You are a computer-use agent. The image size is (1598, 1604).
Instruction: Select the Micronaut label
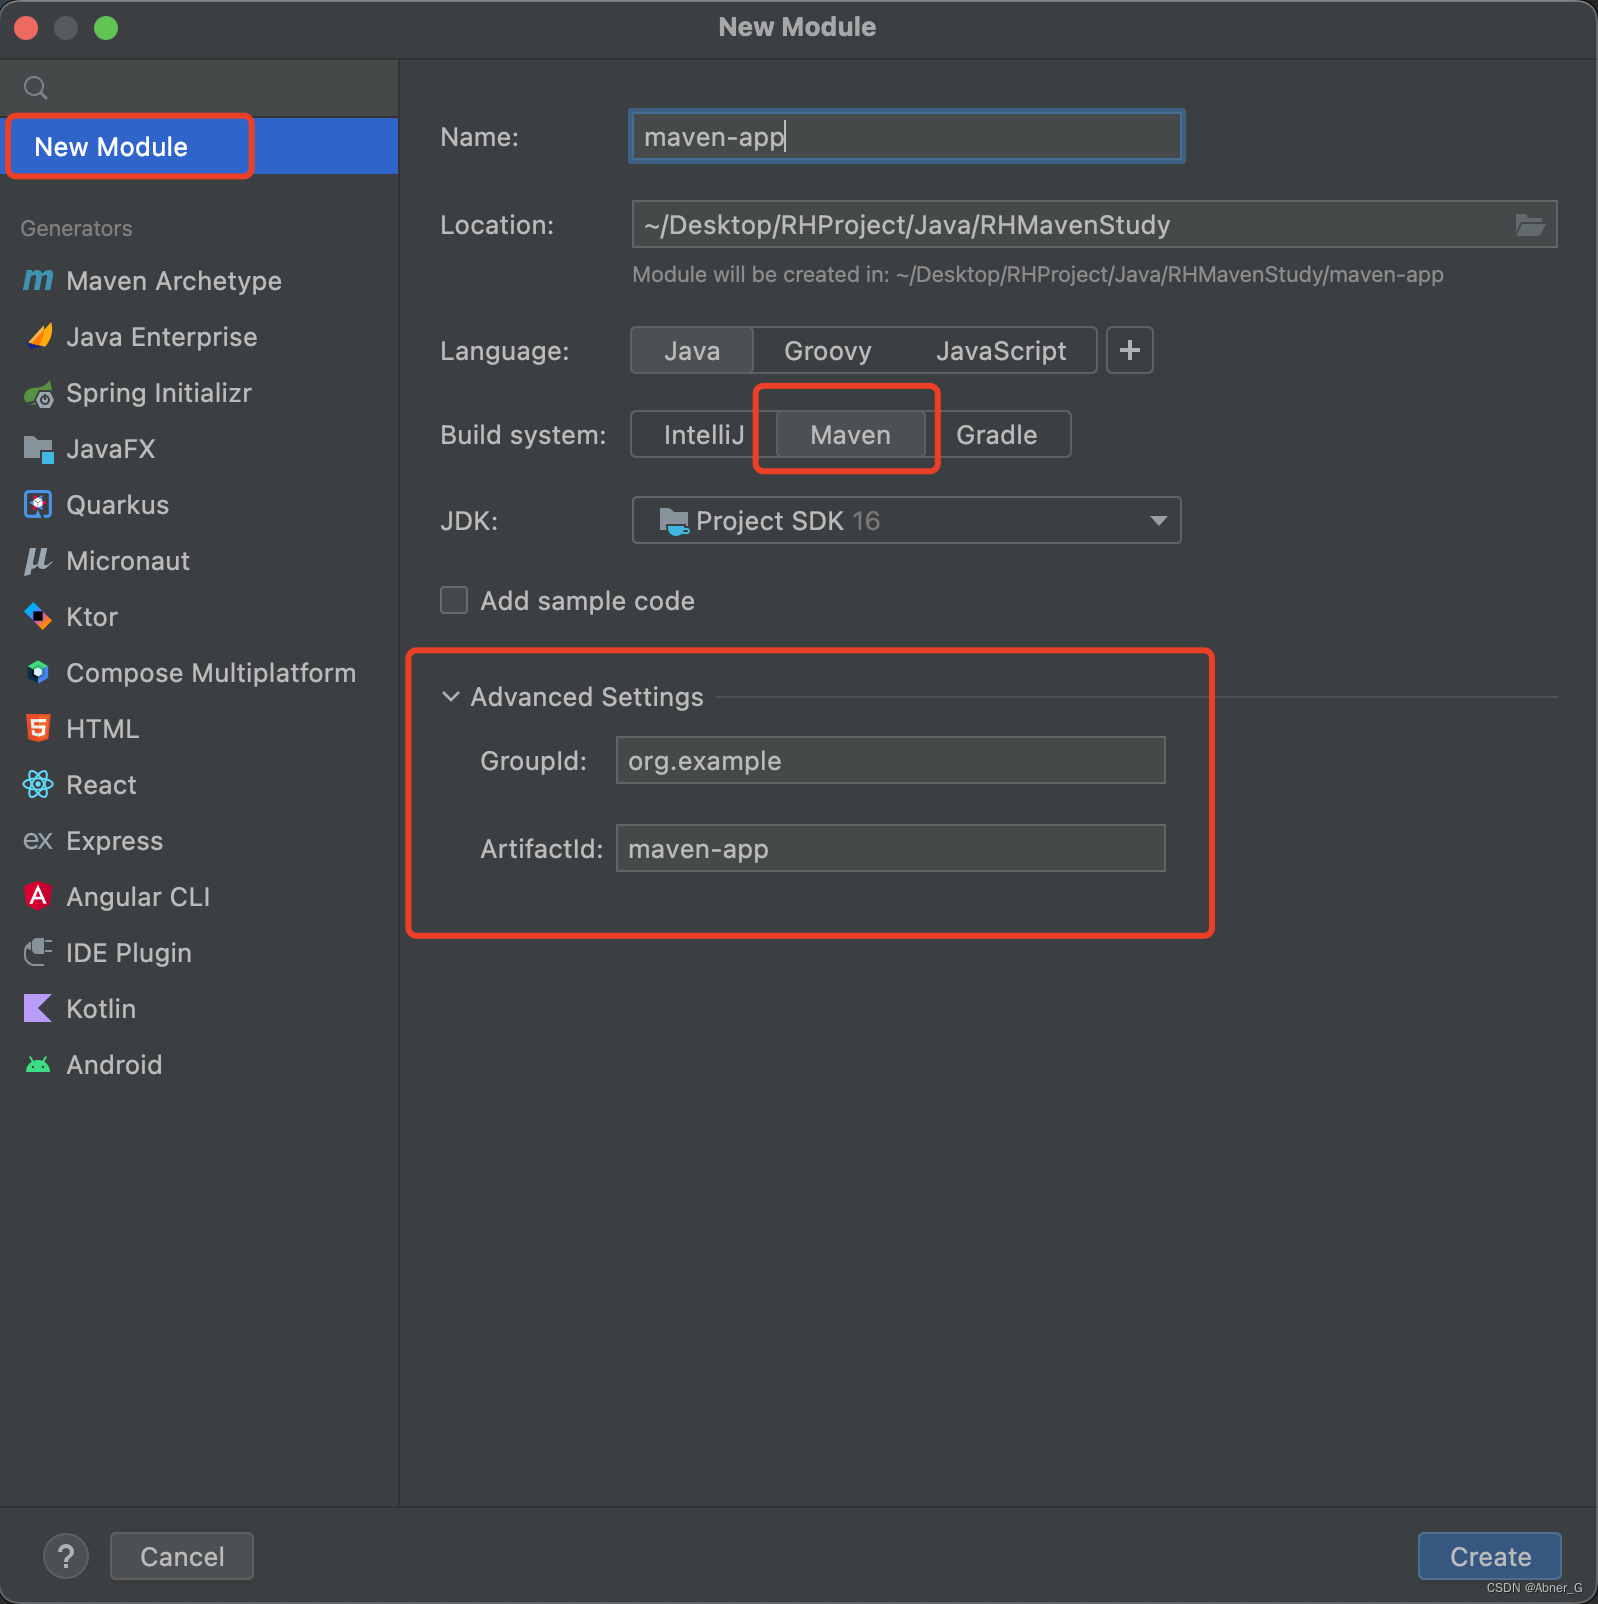tap(128, 561)
